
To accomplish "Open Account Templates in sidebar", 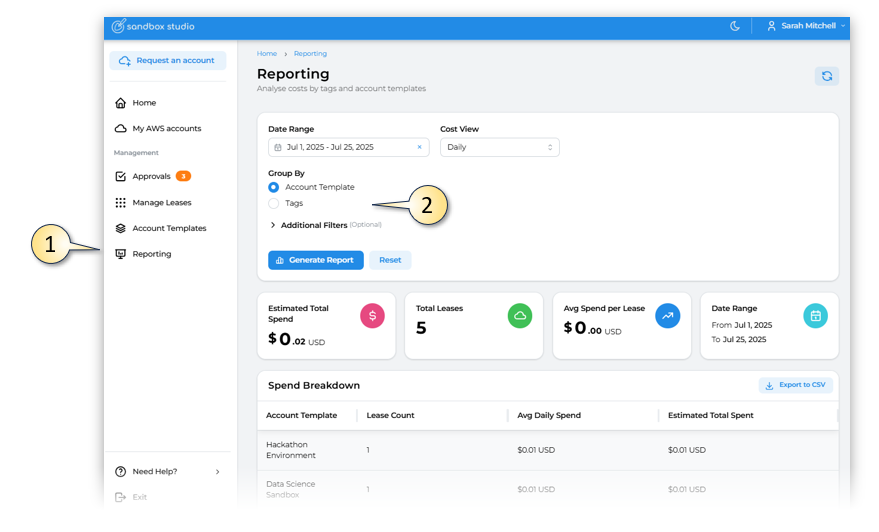I will pos(168,229).
